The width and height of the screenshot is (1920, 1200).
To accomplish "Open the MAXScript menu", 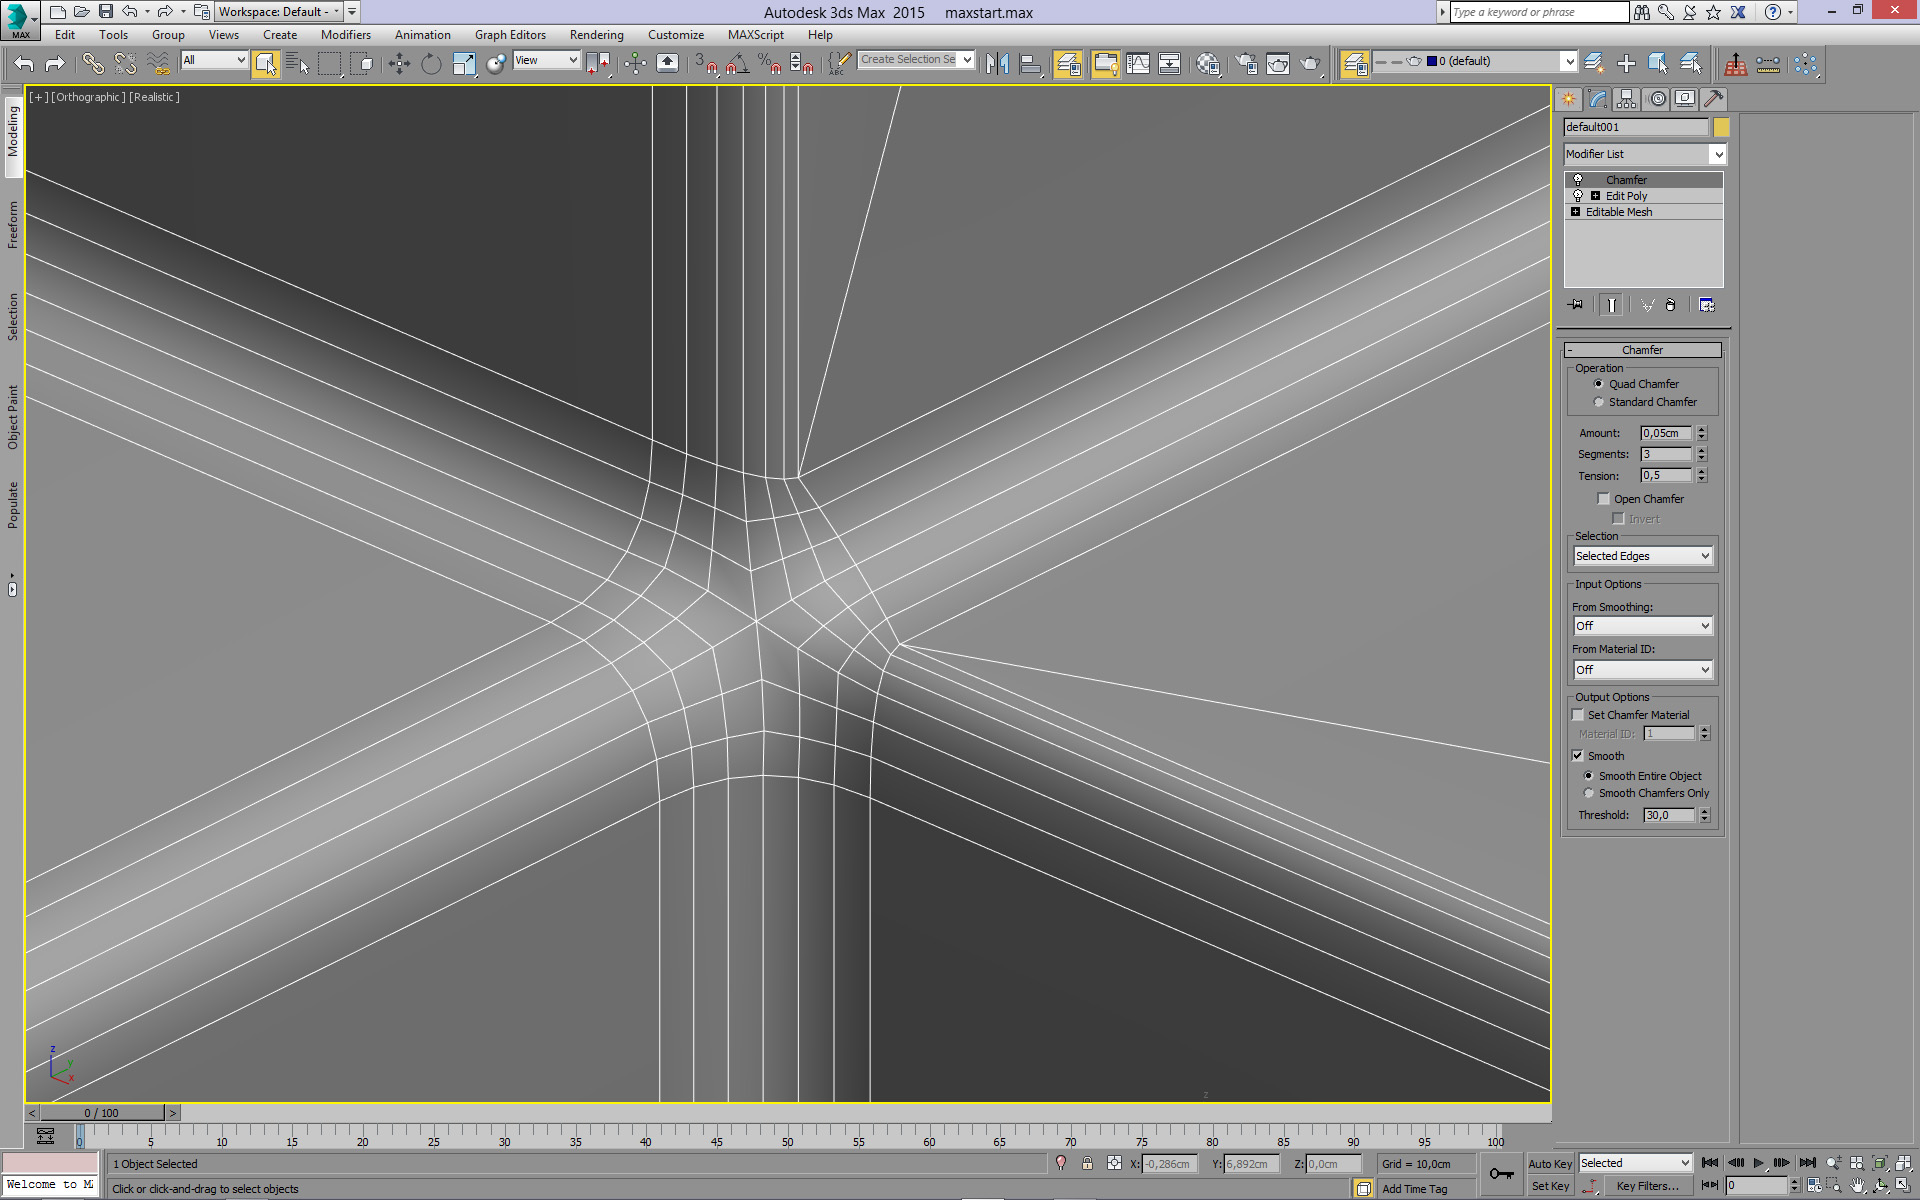I will pos(755,35).
